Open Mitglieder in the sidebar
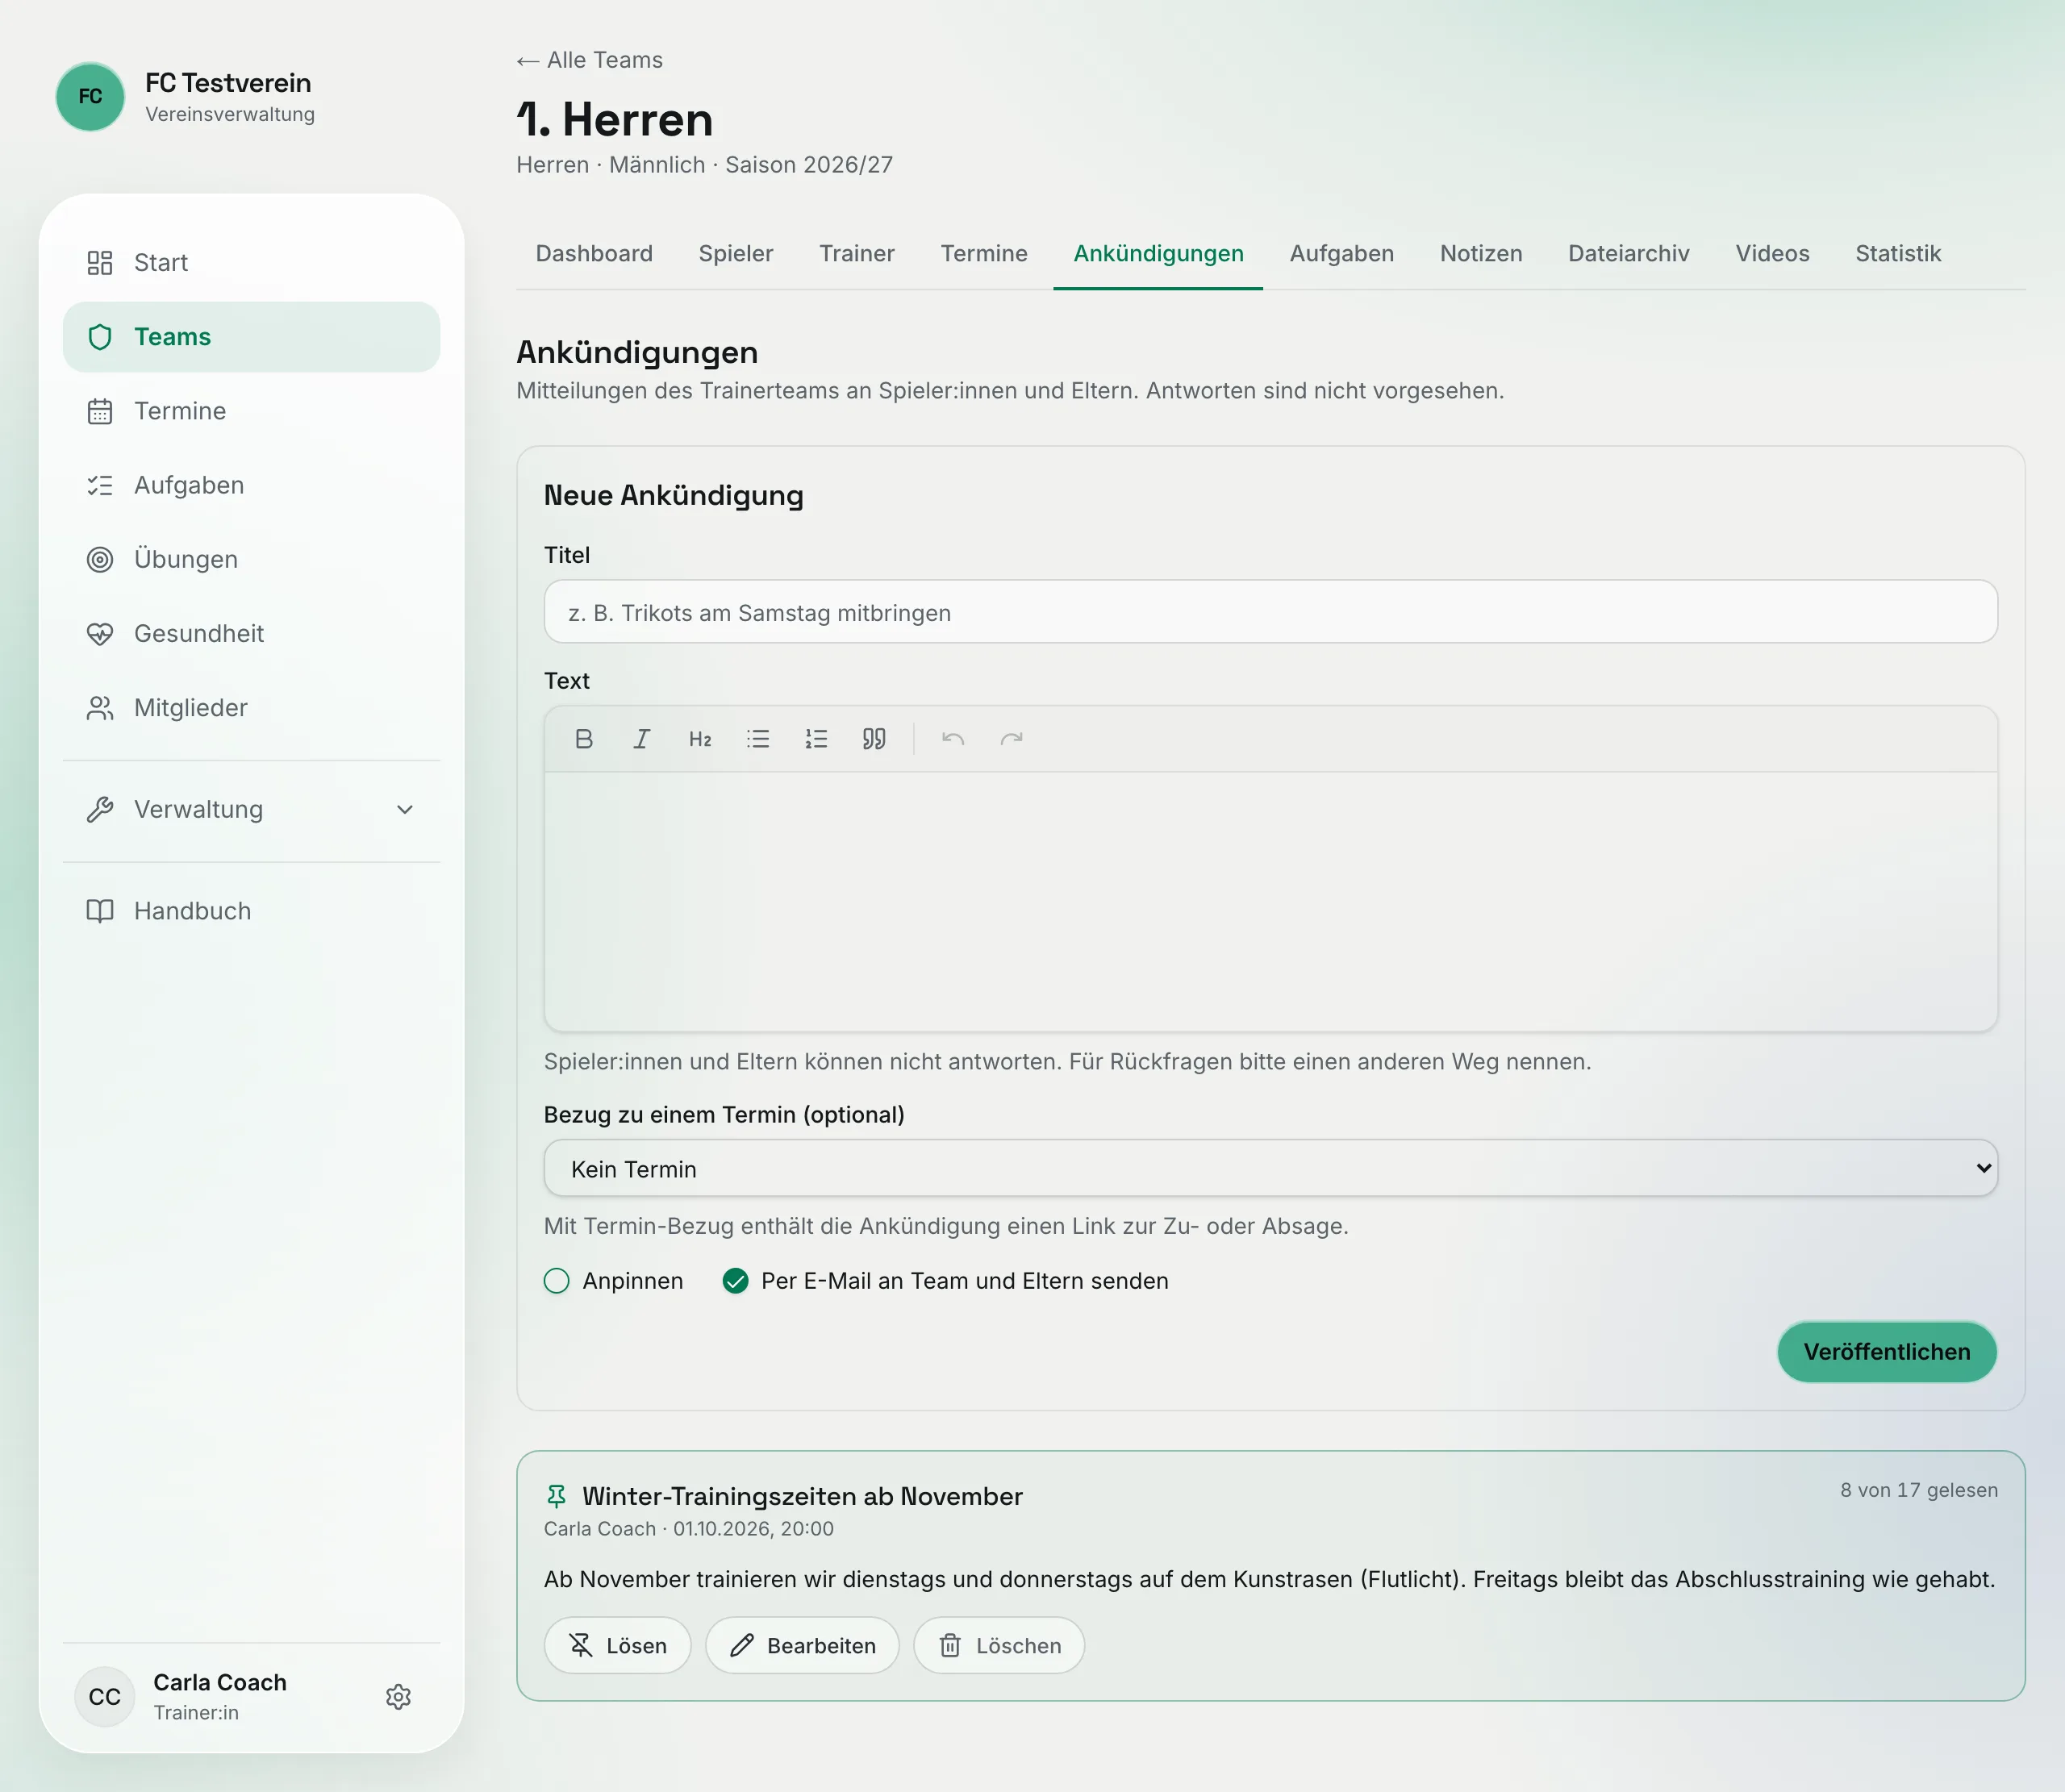The height and width of the screenshot is (1792, 2065). click(x=251, y=708)
